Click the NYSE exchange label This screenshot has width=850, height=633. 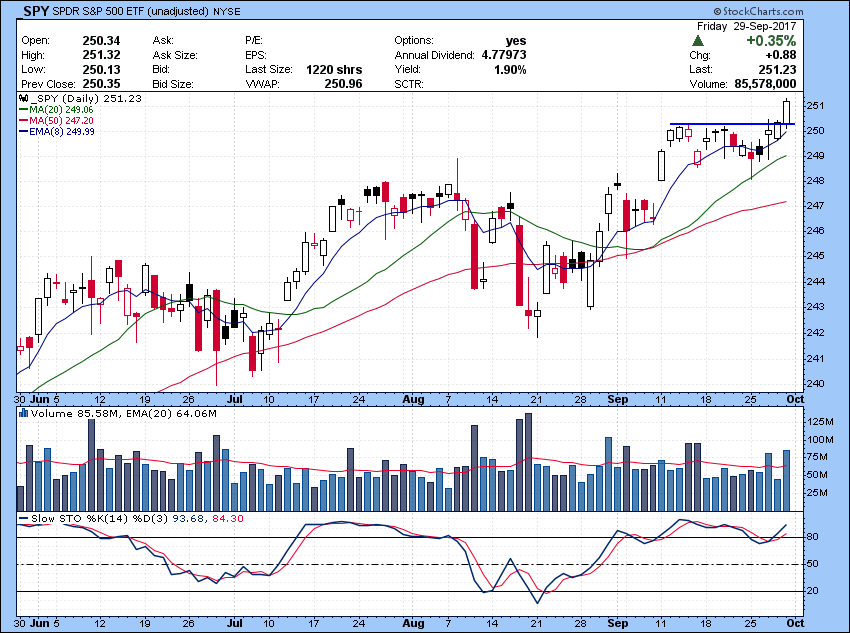click(x=227, y=11)
